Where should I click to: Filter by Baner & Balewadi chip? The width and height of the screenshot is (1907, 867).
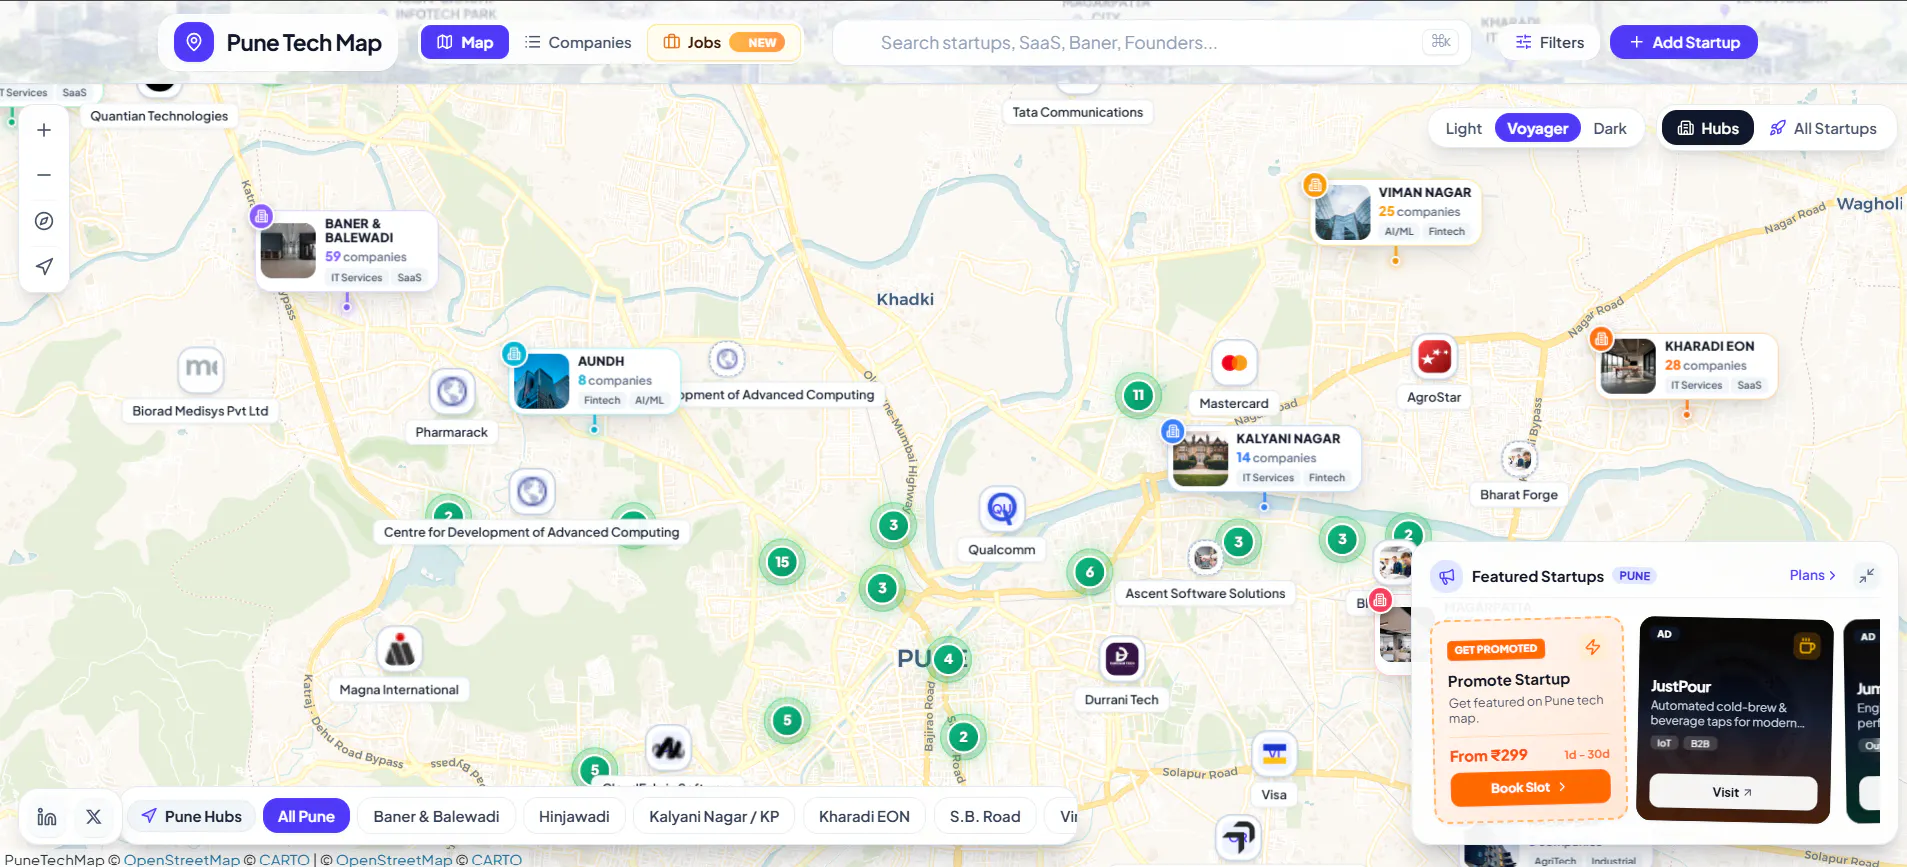click(x=437, y=816)
